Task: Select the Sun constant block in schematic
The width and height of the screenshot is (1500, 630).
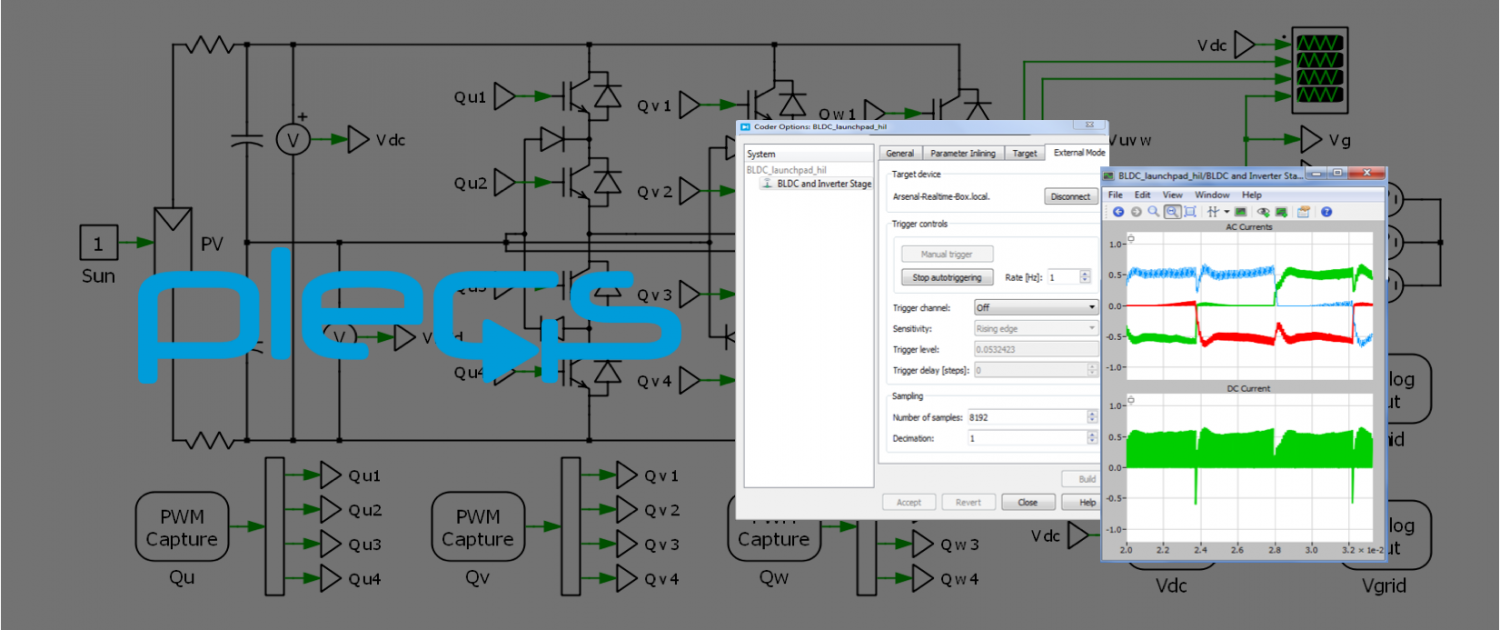Action: click(98, 242)
